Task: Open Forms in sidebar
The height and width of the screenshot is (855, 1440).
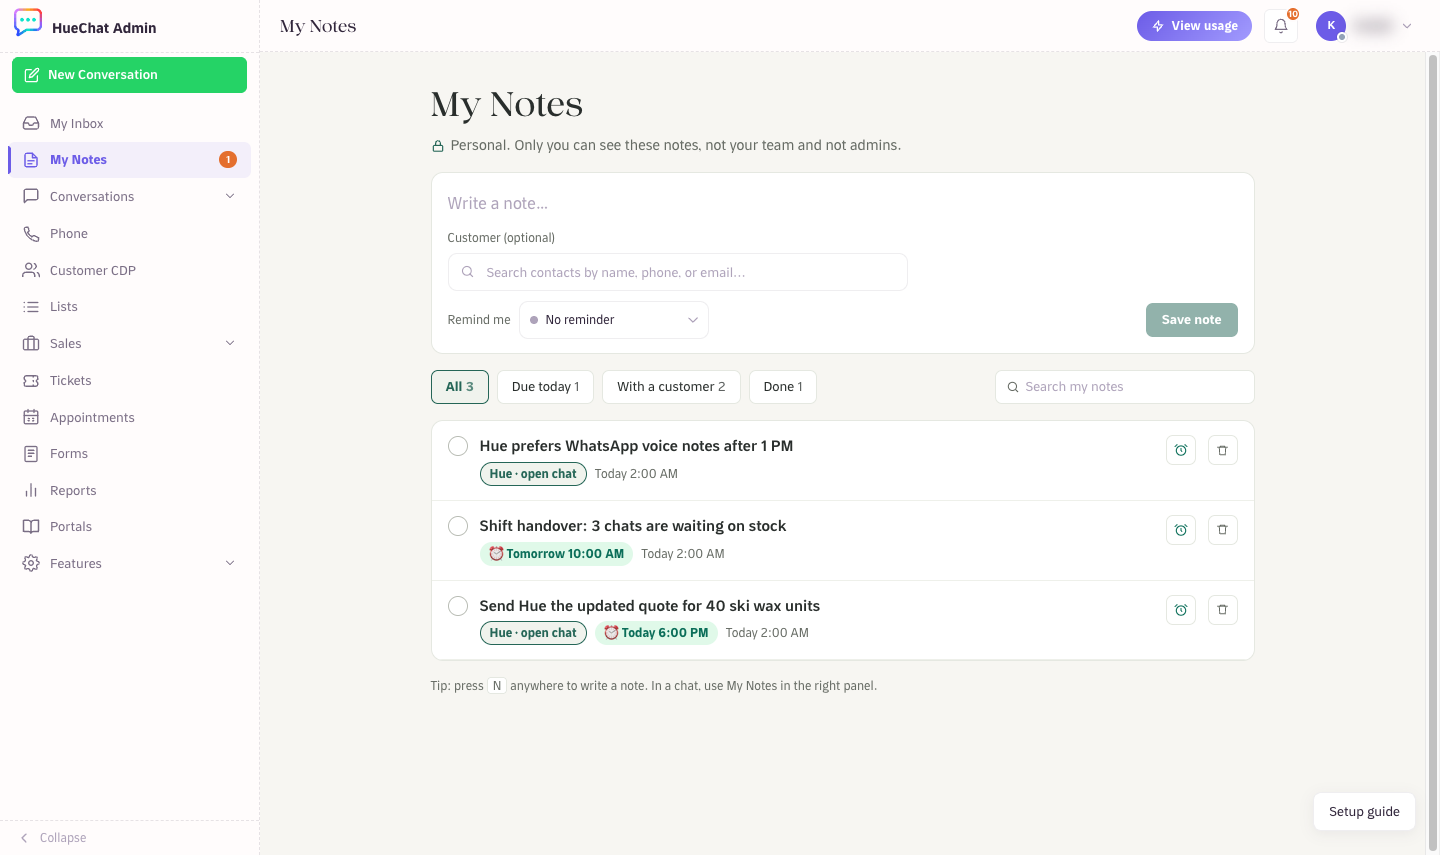Action: click(x=129, y=453)
